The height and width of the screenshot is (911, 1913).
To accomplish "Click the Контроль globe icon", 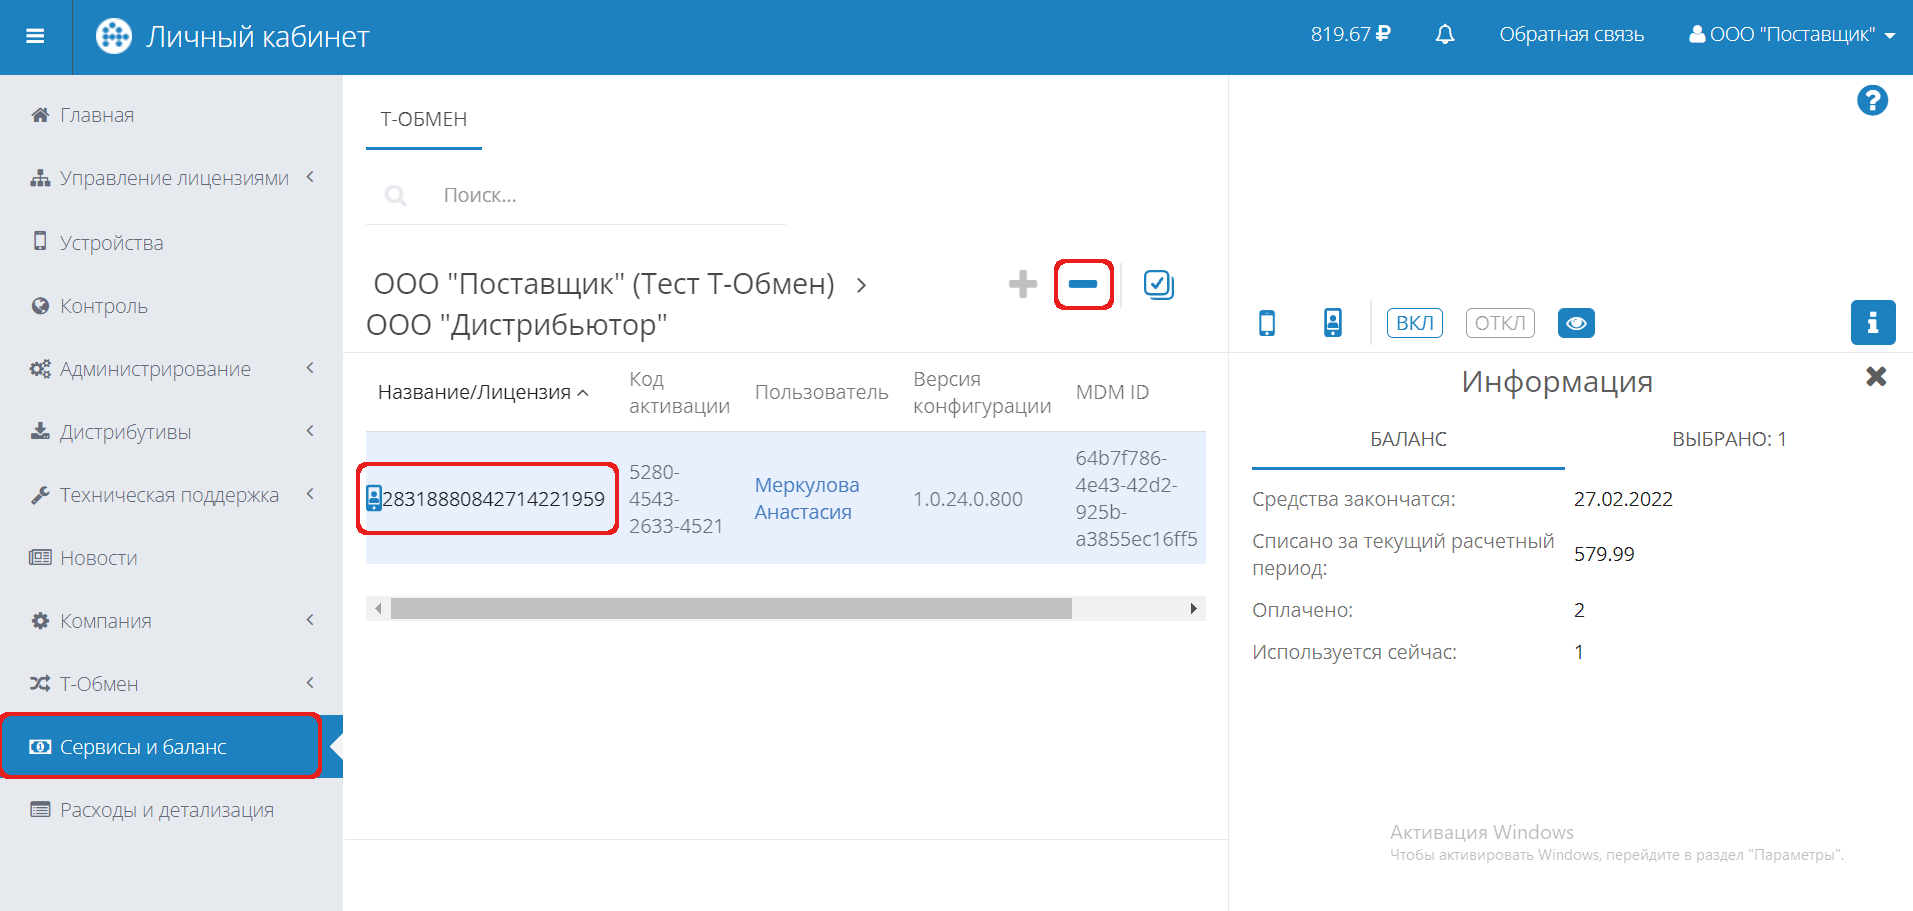I will coord(40,306).
